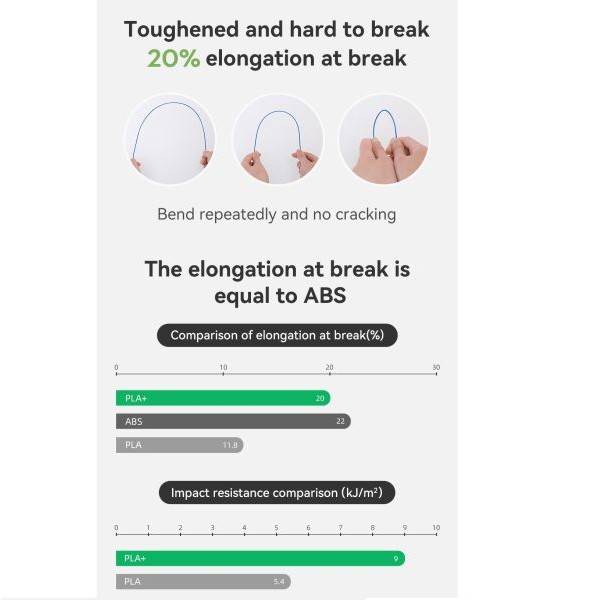Click the dark gray ABS bar

pos(232,422)
